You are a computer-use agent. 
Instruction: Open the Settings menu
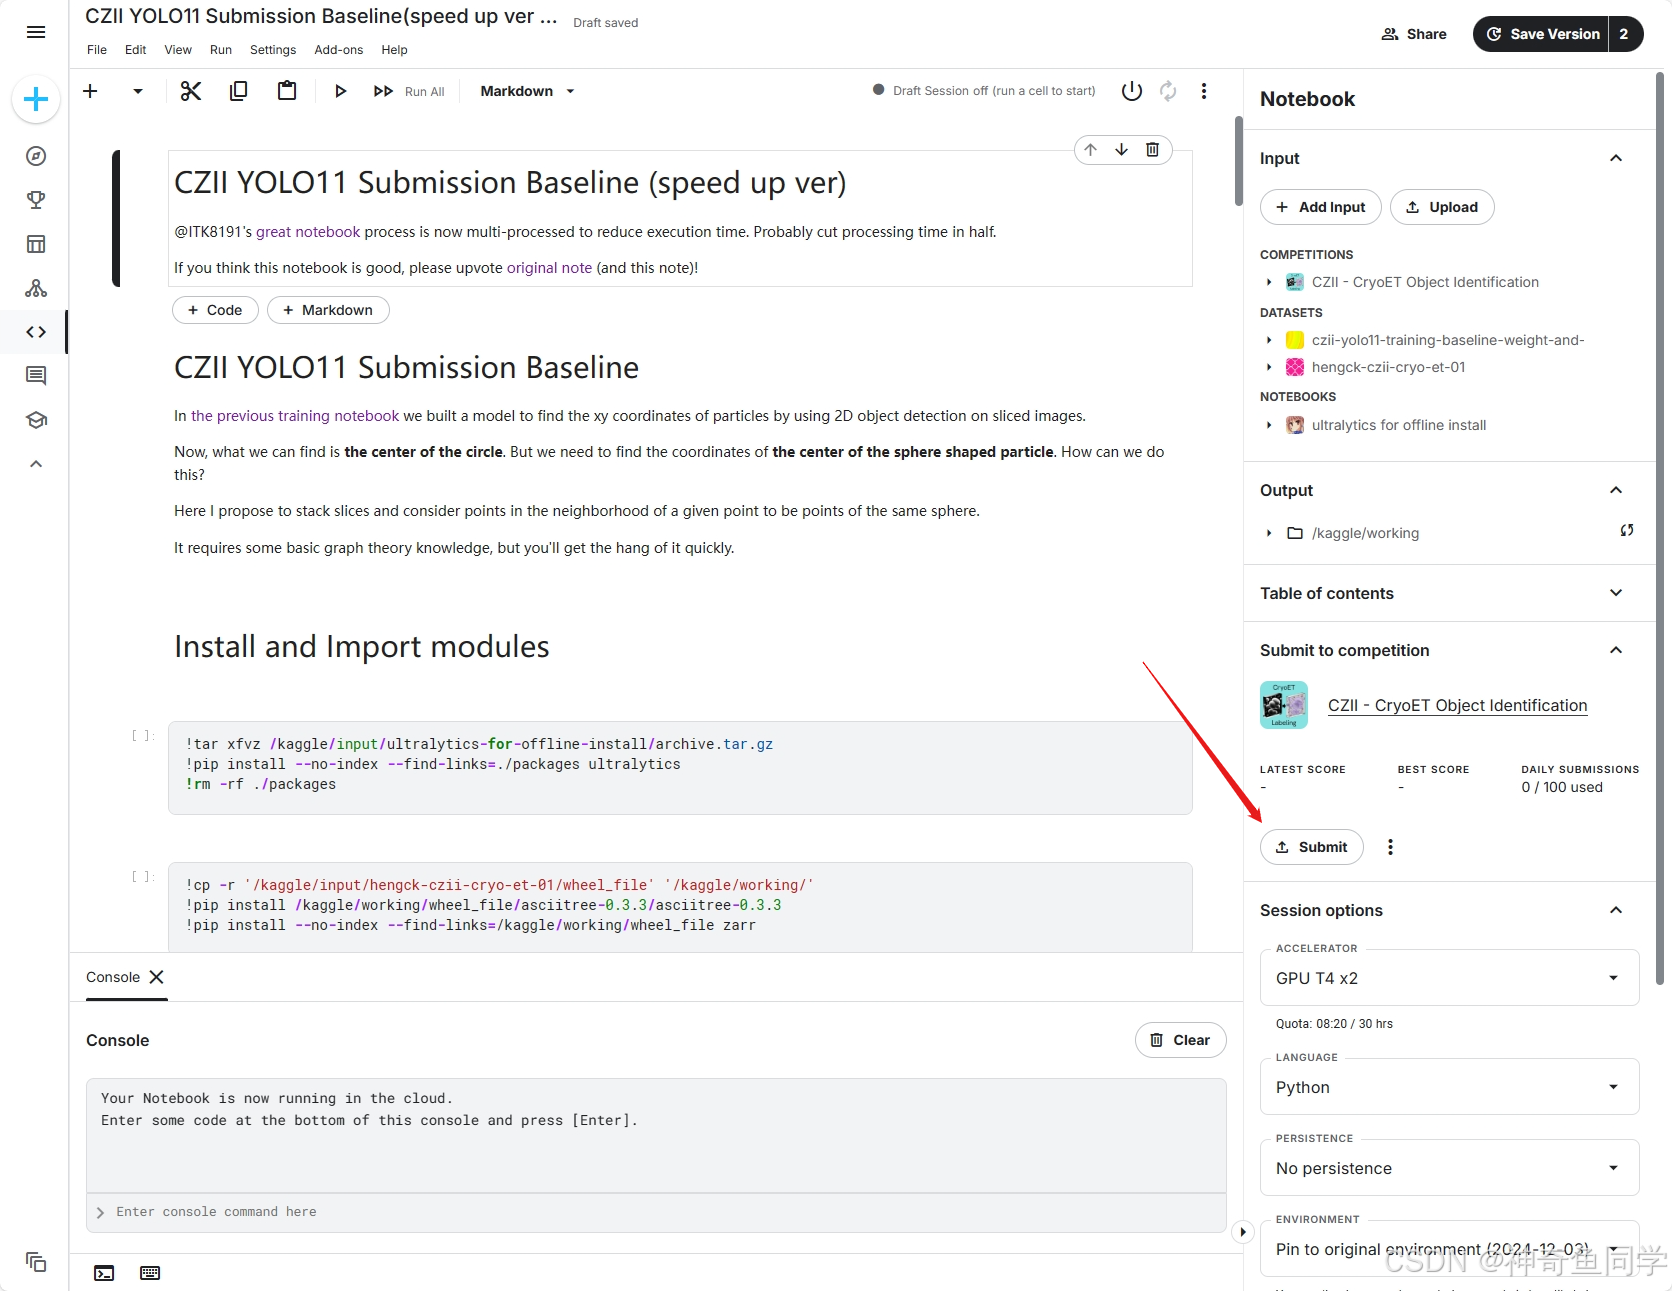tap(273, 50)
